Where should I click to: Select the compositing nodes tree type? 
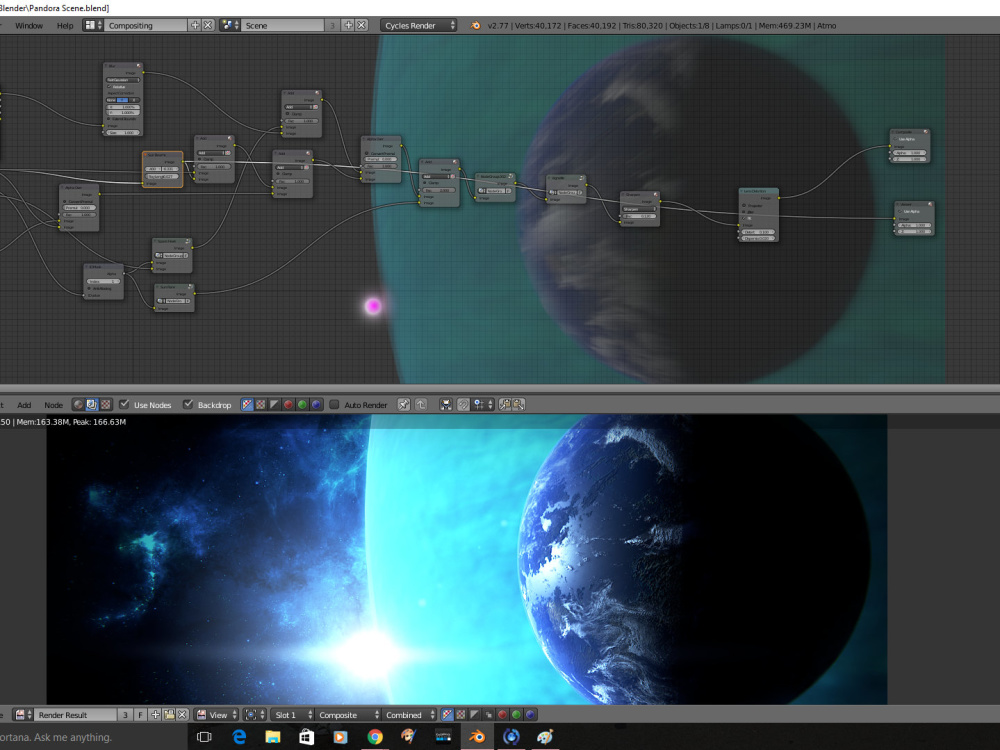point(92,404)
